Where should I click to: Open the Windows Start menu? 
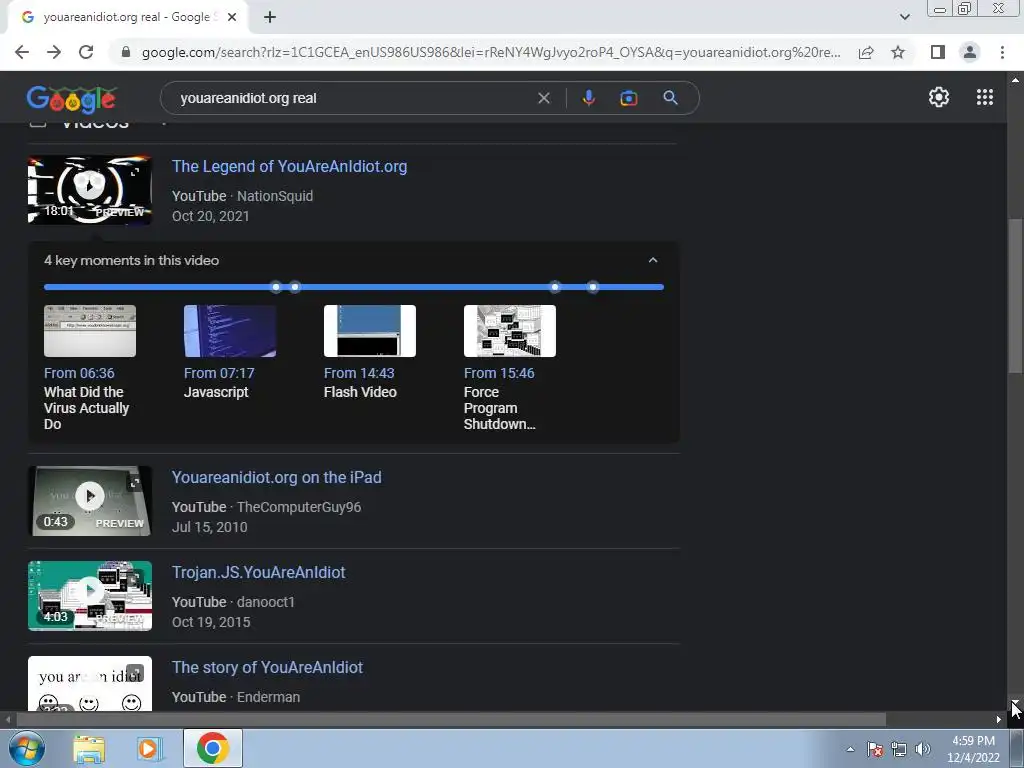coord(26,748)
